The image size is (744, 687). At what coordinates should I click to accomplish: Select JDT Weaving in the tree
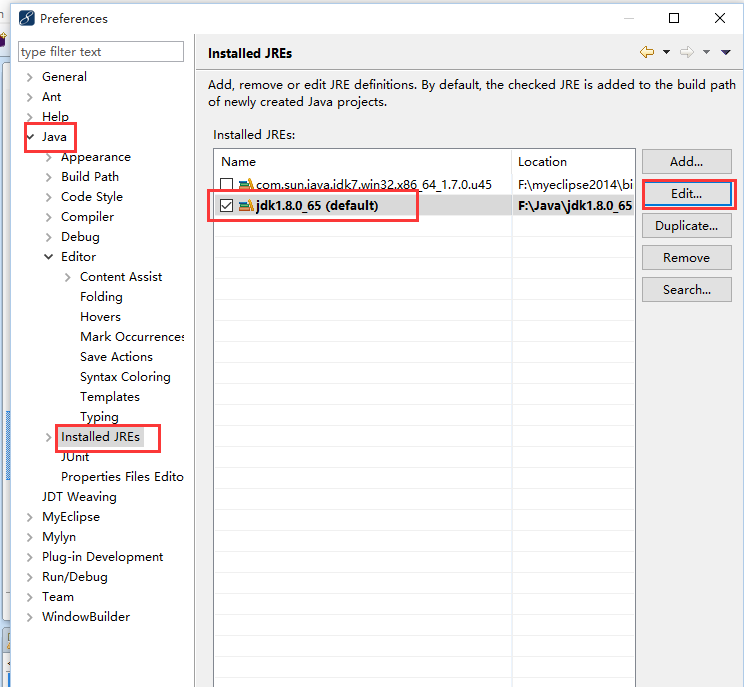point(79,497)
